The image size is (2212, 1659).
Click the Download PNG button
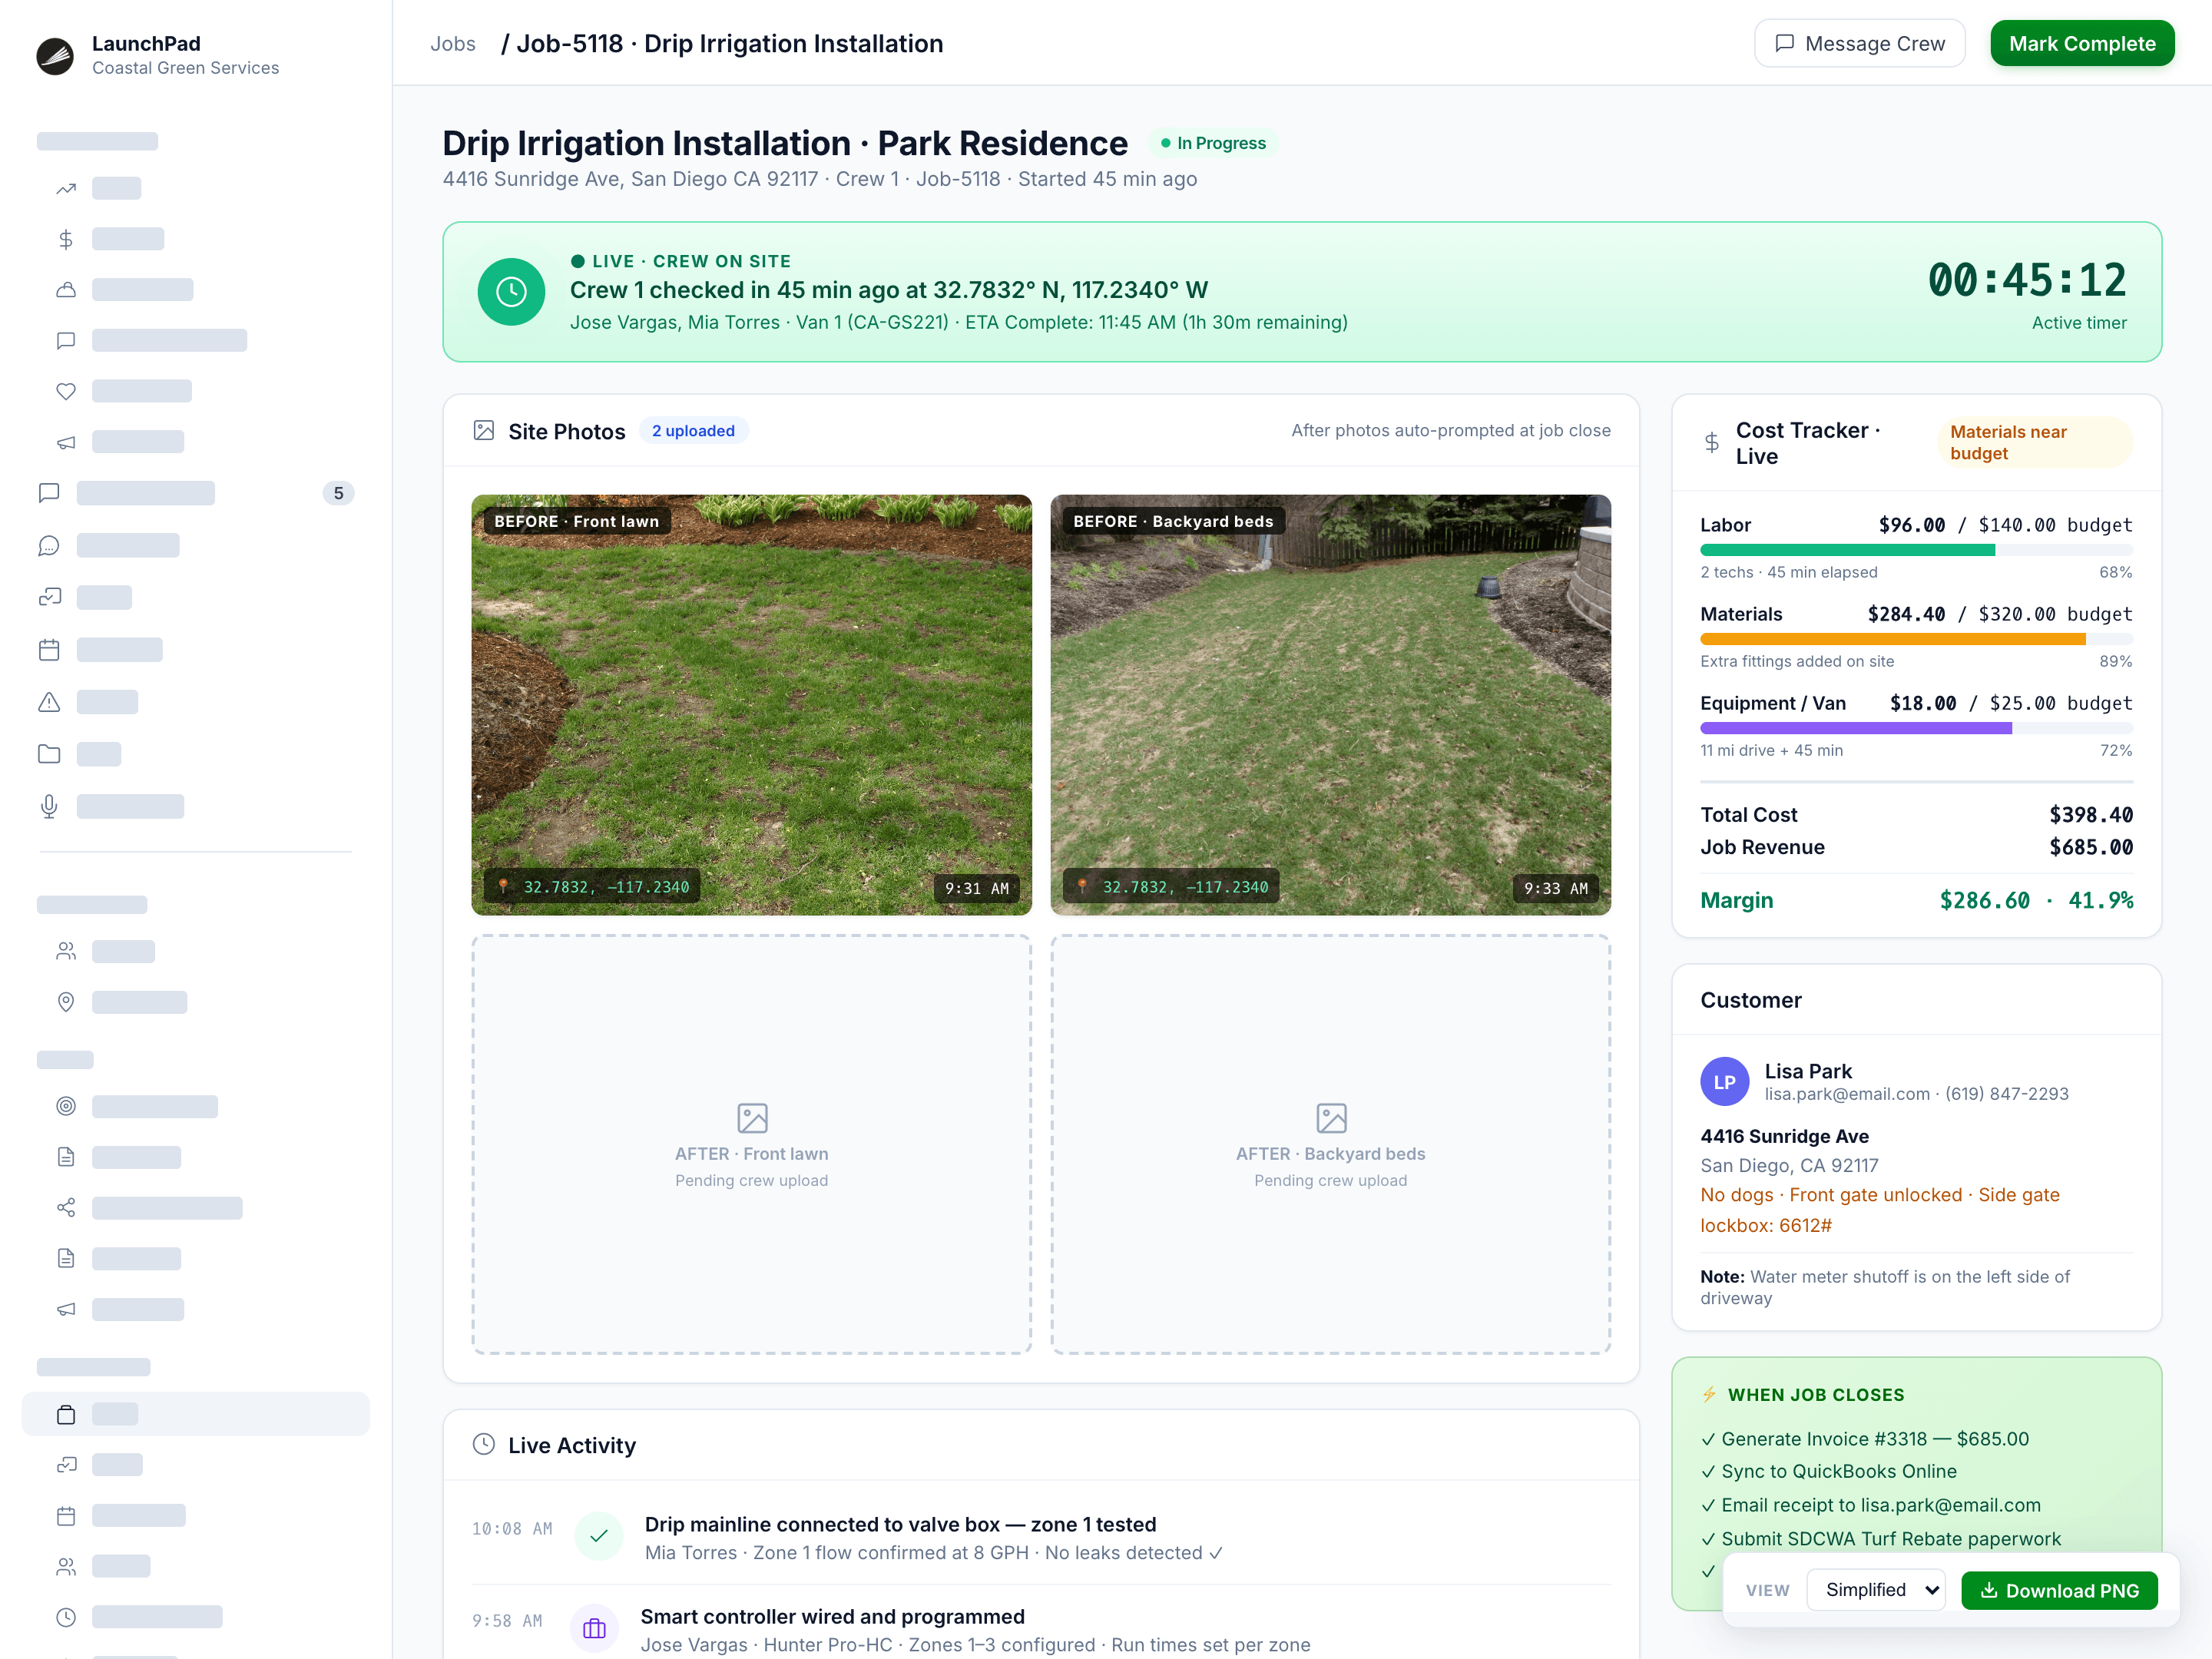click(x=2059, y=1591)
